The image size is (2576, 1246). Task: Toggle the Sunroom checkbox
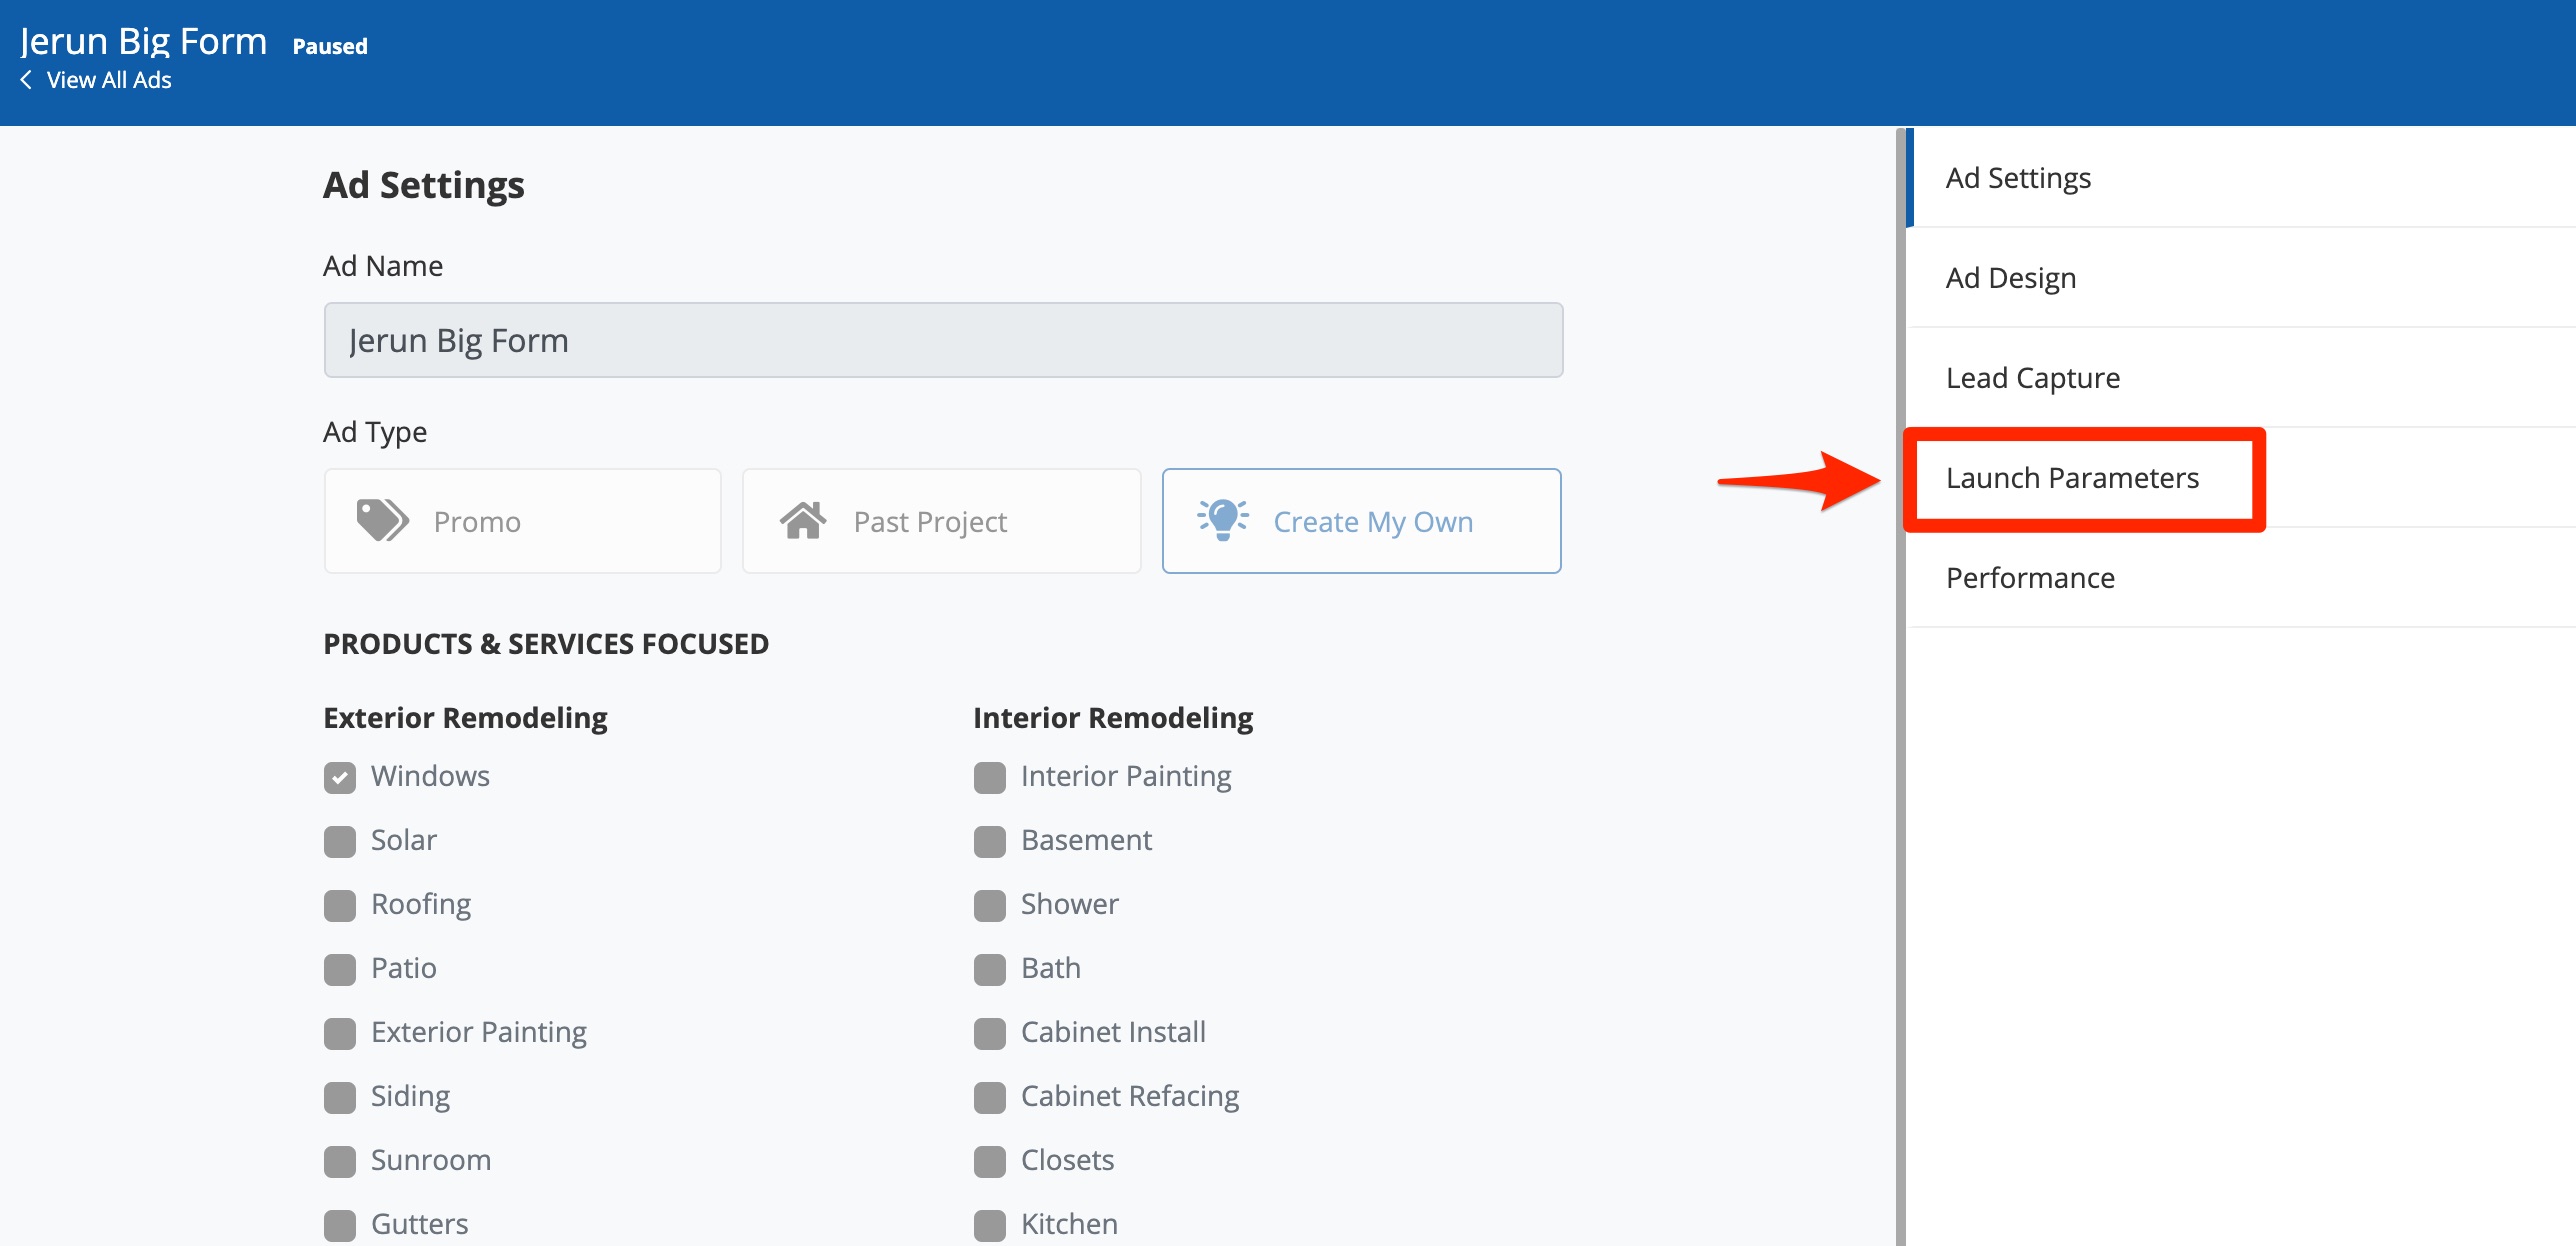click(340, 1161)
